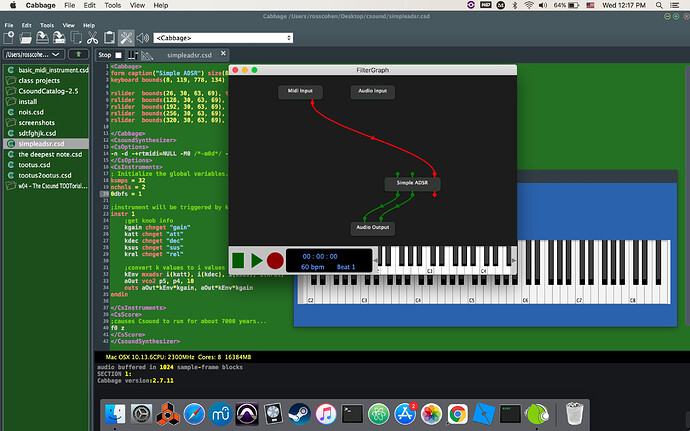Open basic_midi_instrument.csd in the file browser
This screenshot has width=690, height=431.
(46, 70)
